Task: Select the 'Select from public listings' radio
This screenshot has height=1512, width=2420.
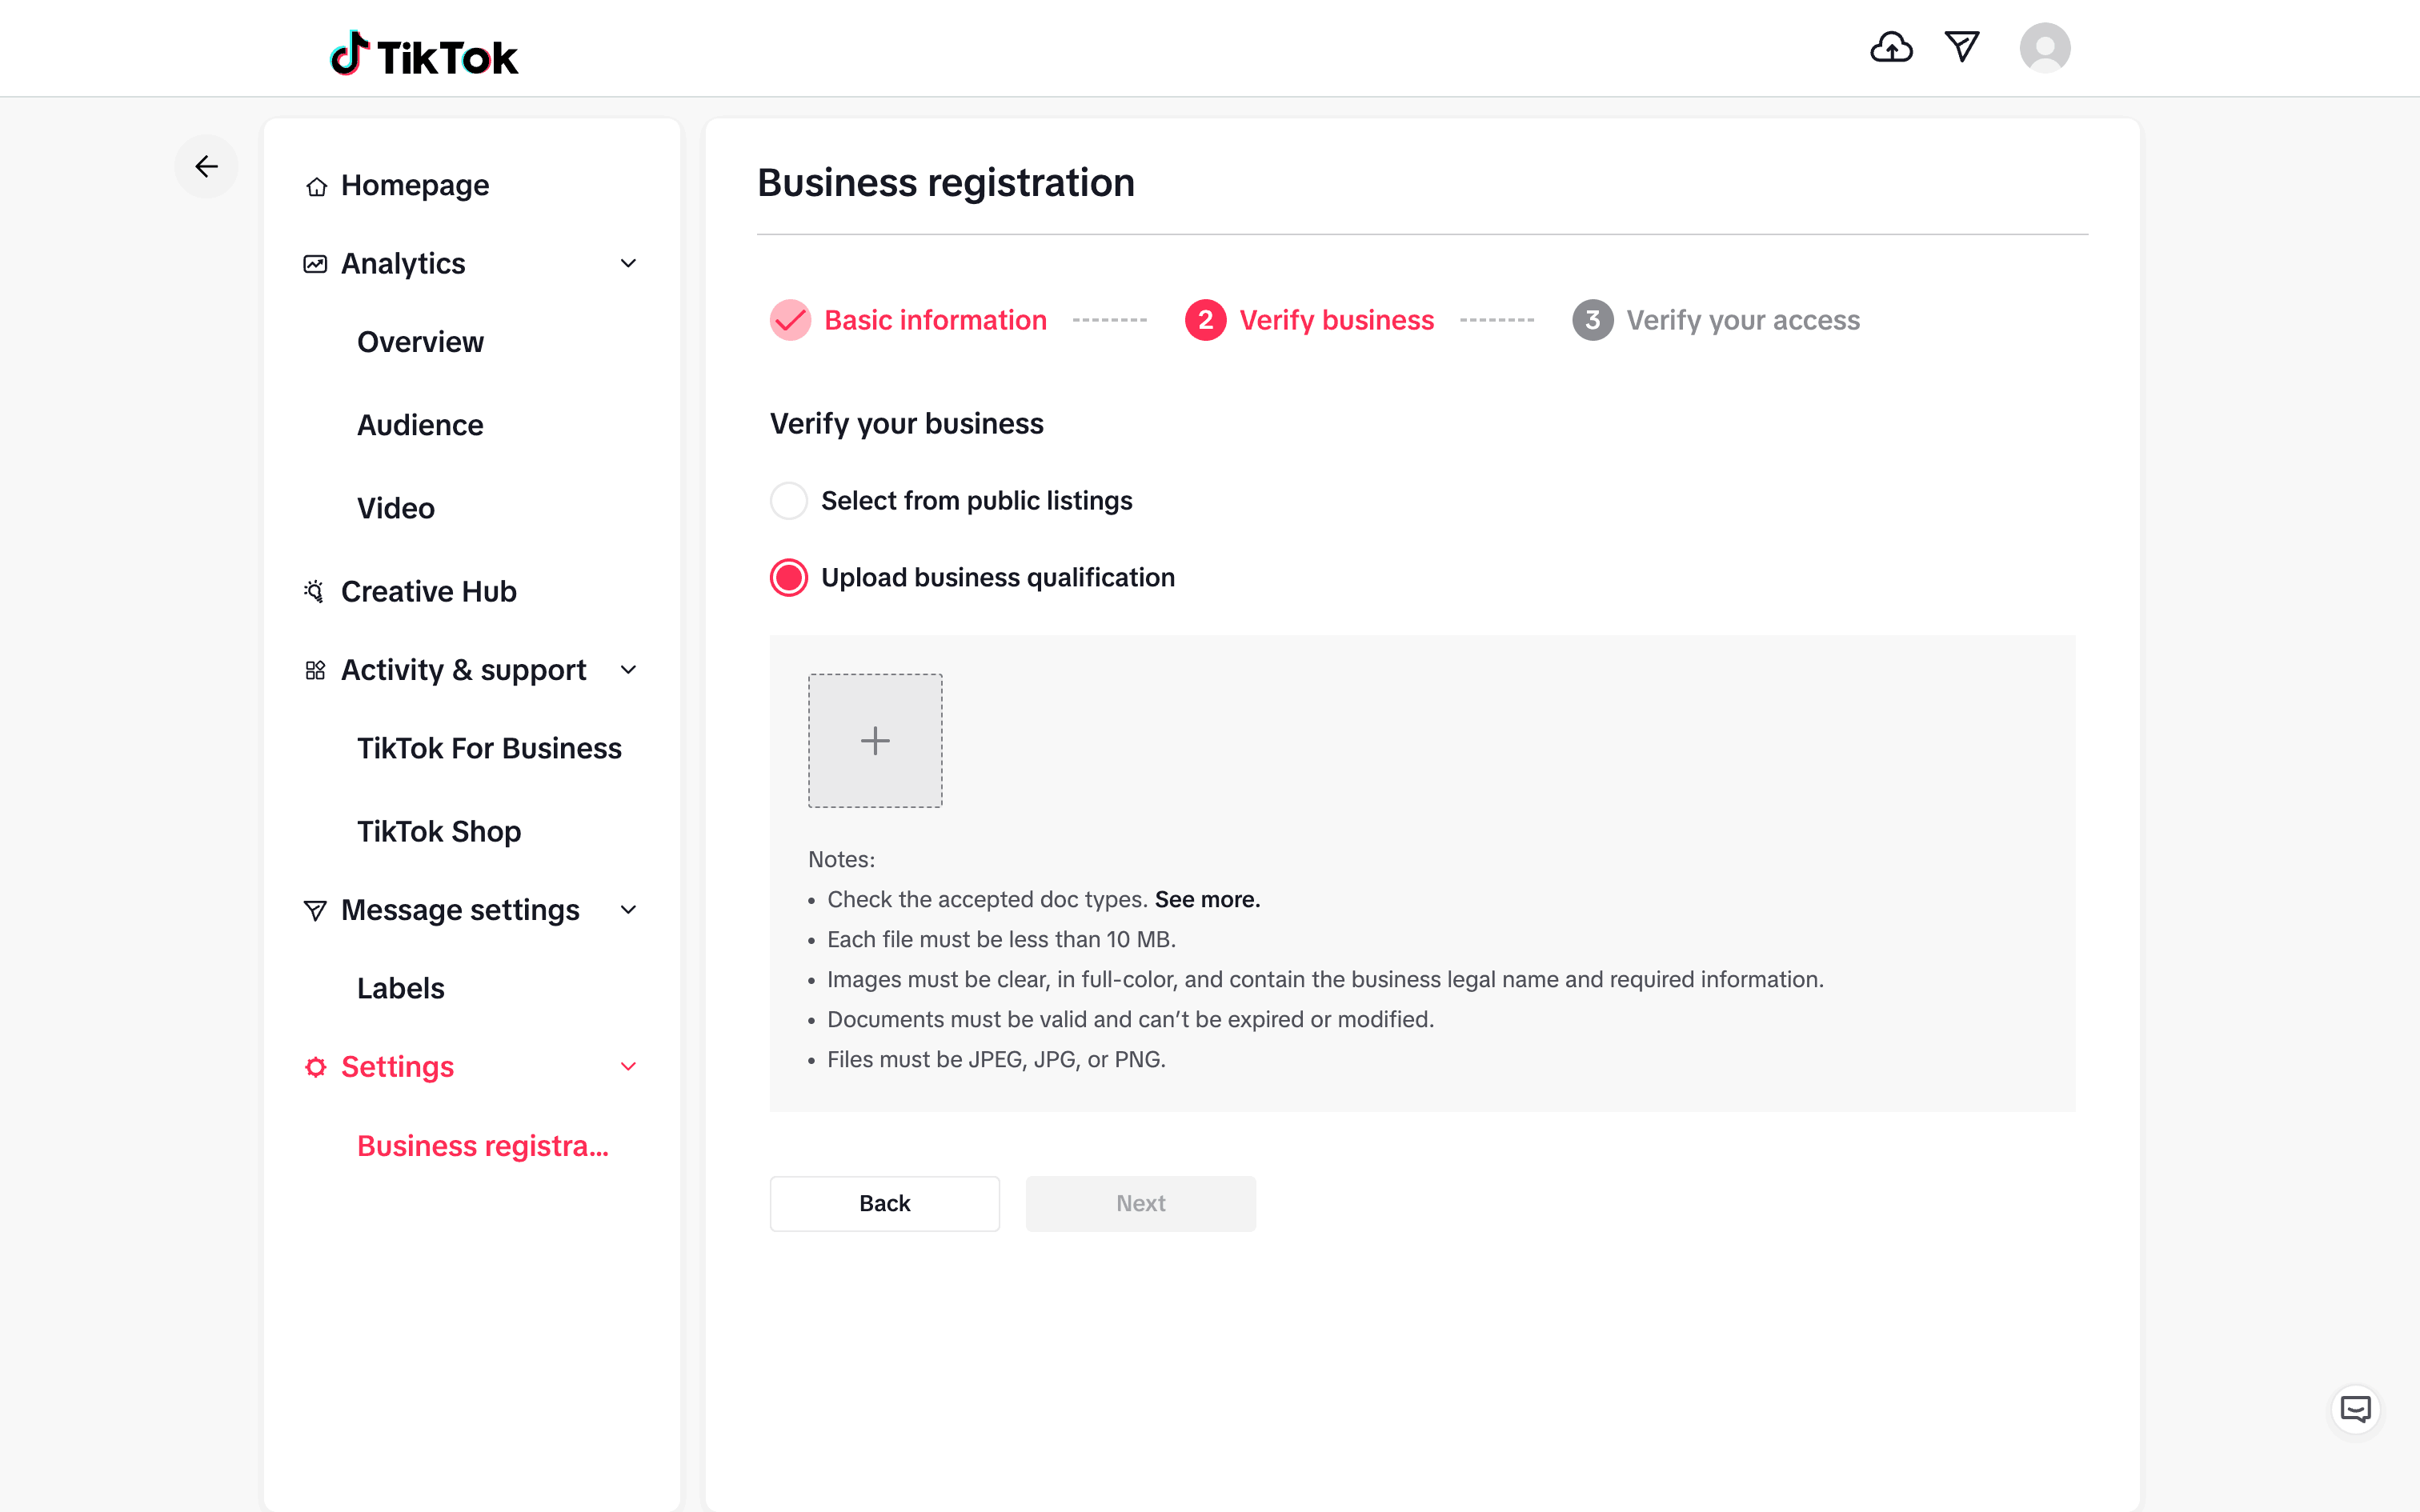Action: (x=789, y=500)
